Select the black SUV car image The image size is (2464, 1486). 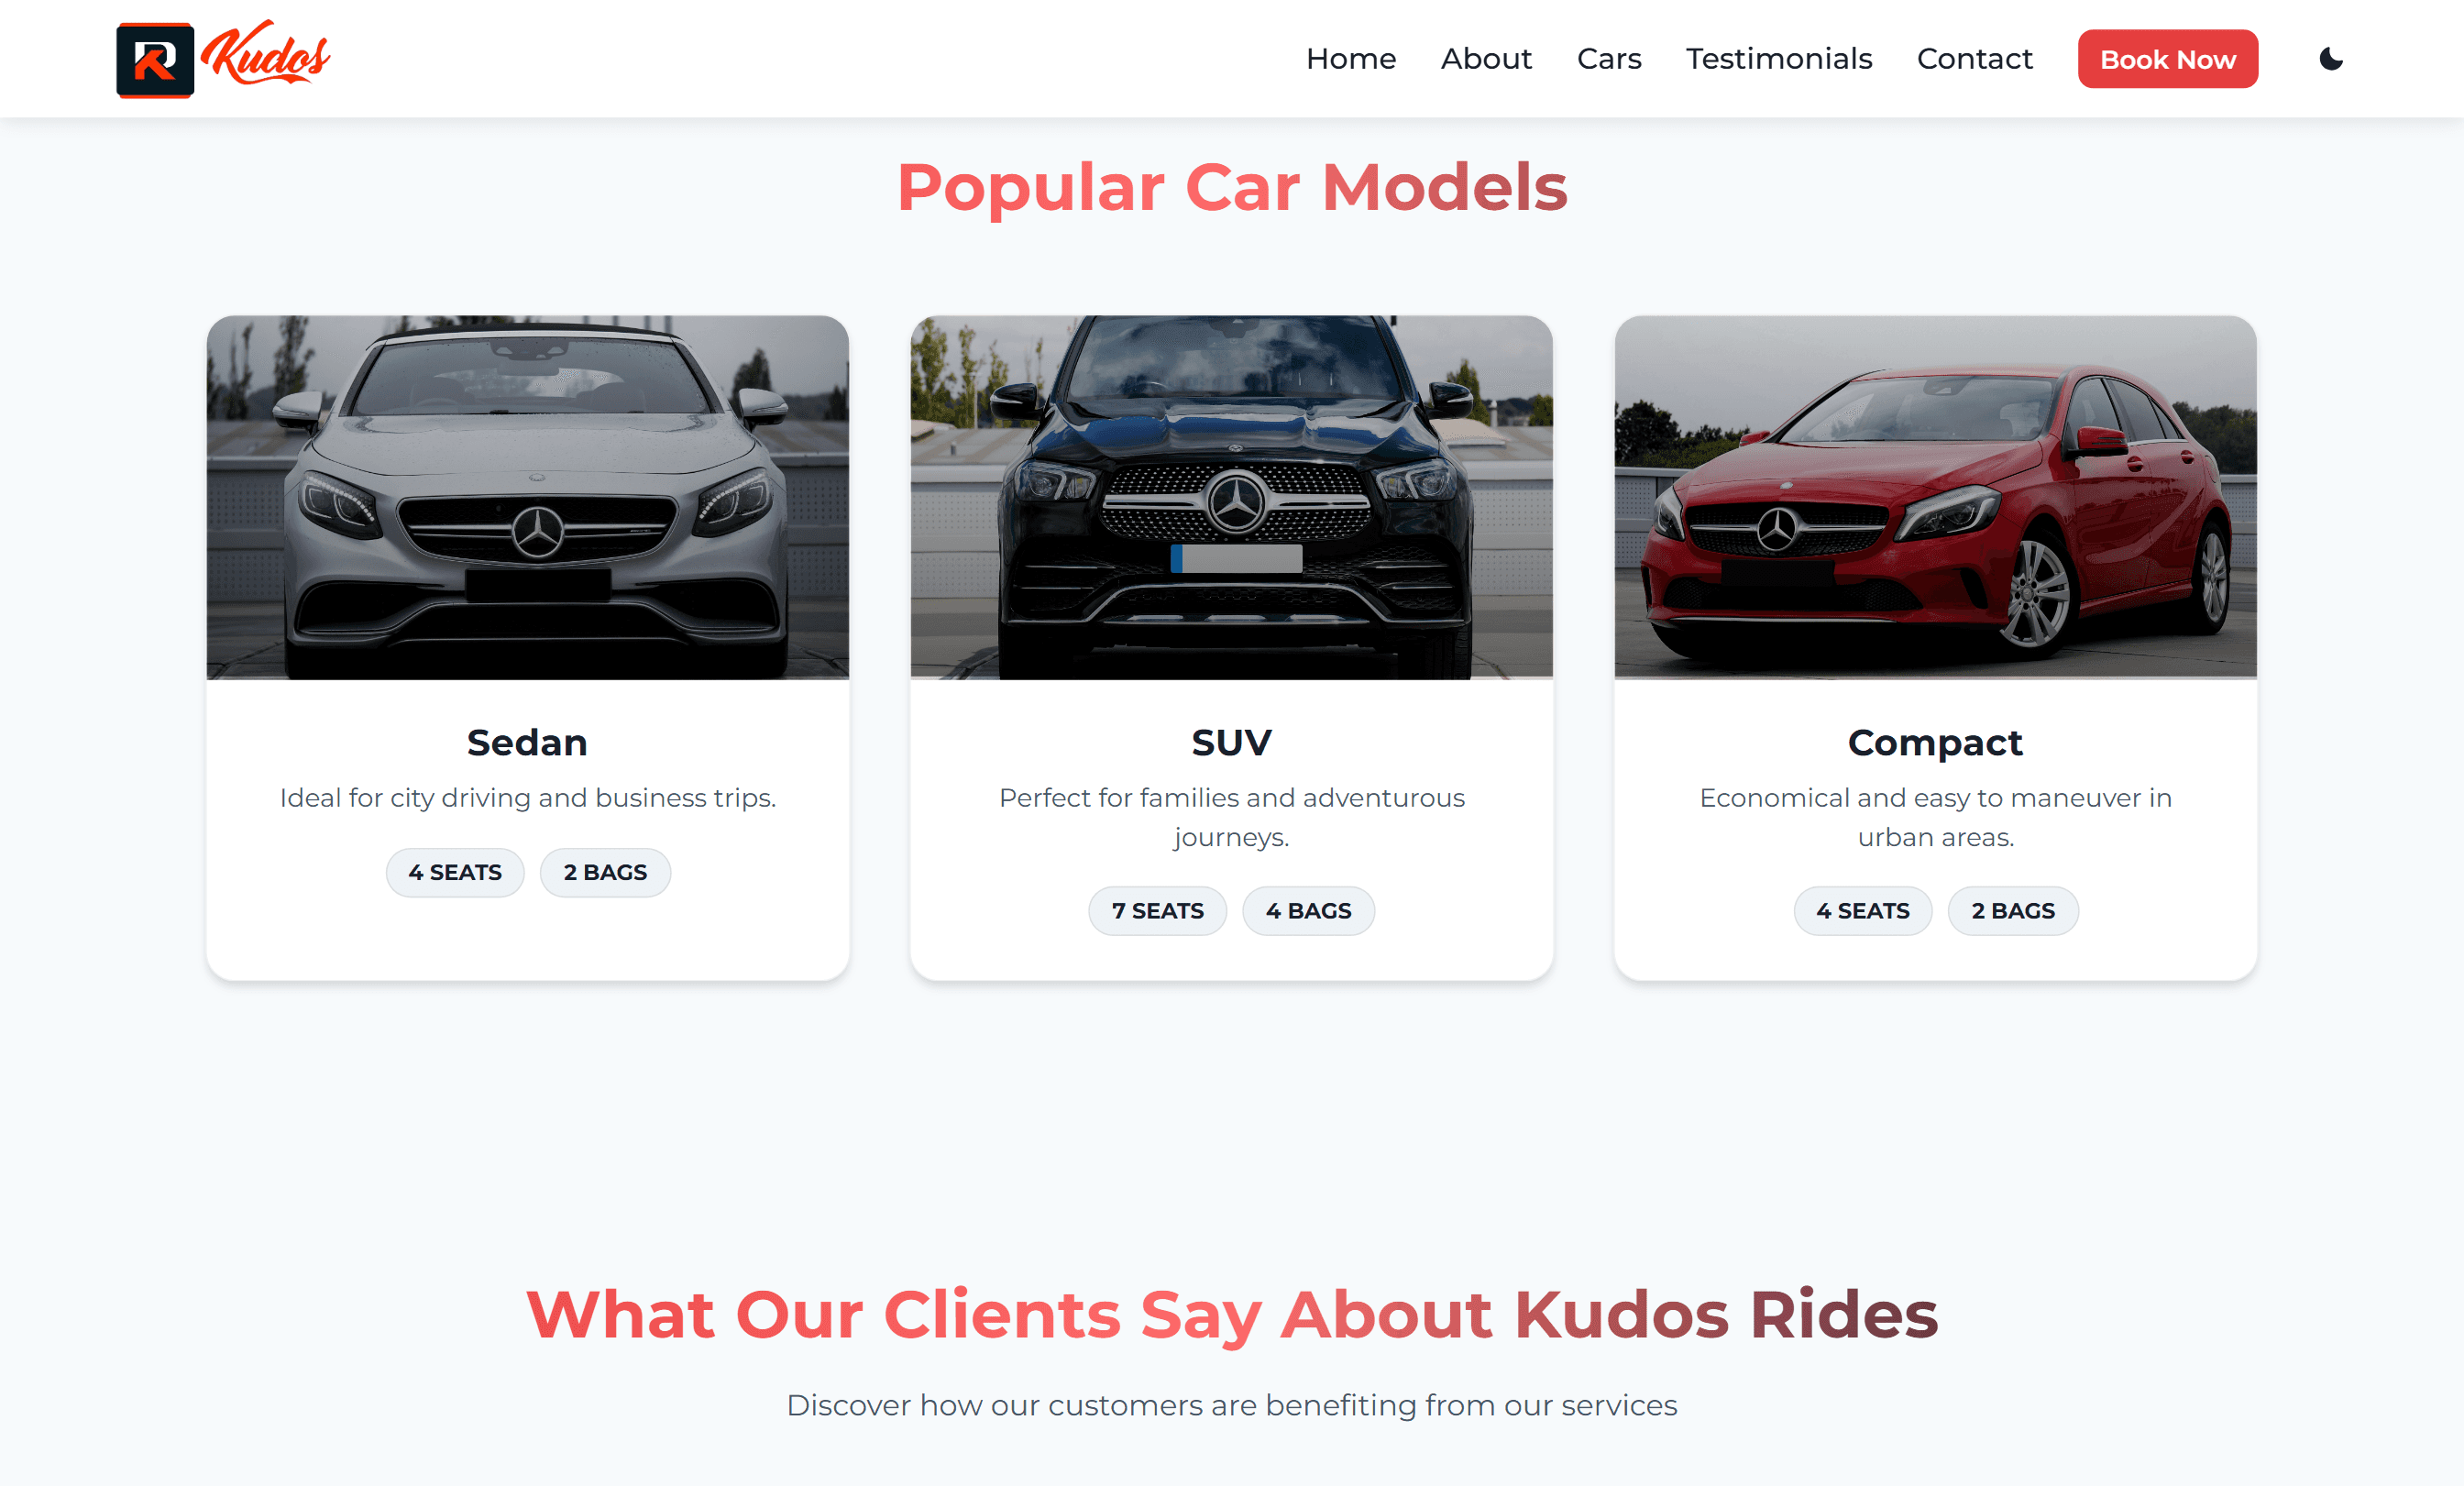(1231, 497)
